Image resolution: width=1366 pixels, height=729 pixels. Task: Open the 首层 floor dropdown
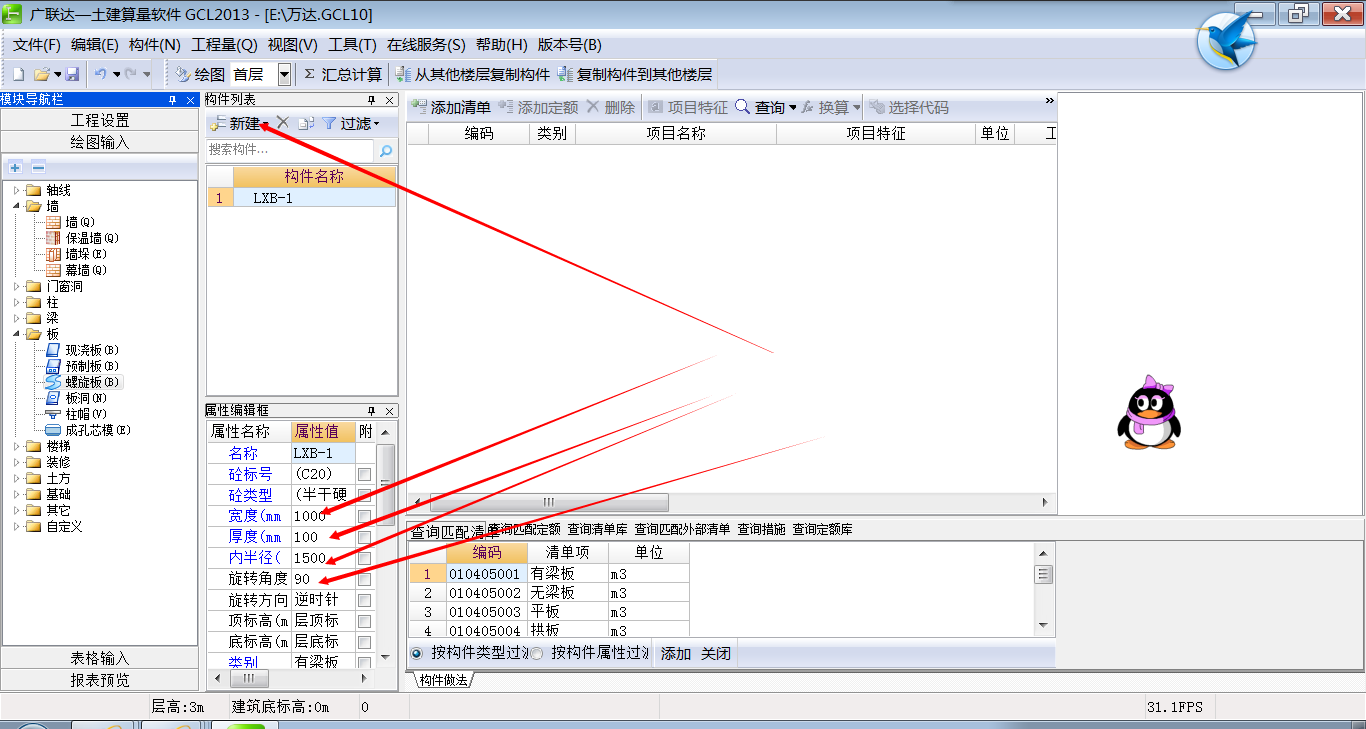[x=284, y=74]
